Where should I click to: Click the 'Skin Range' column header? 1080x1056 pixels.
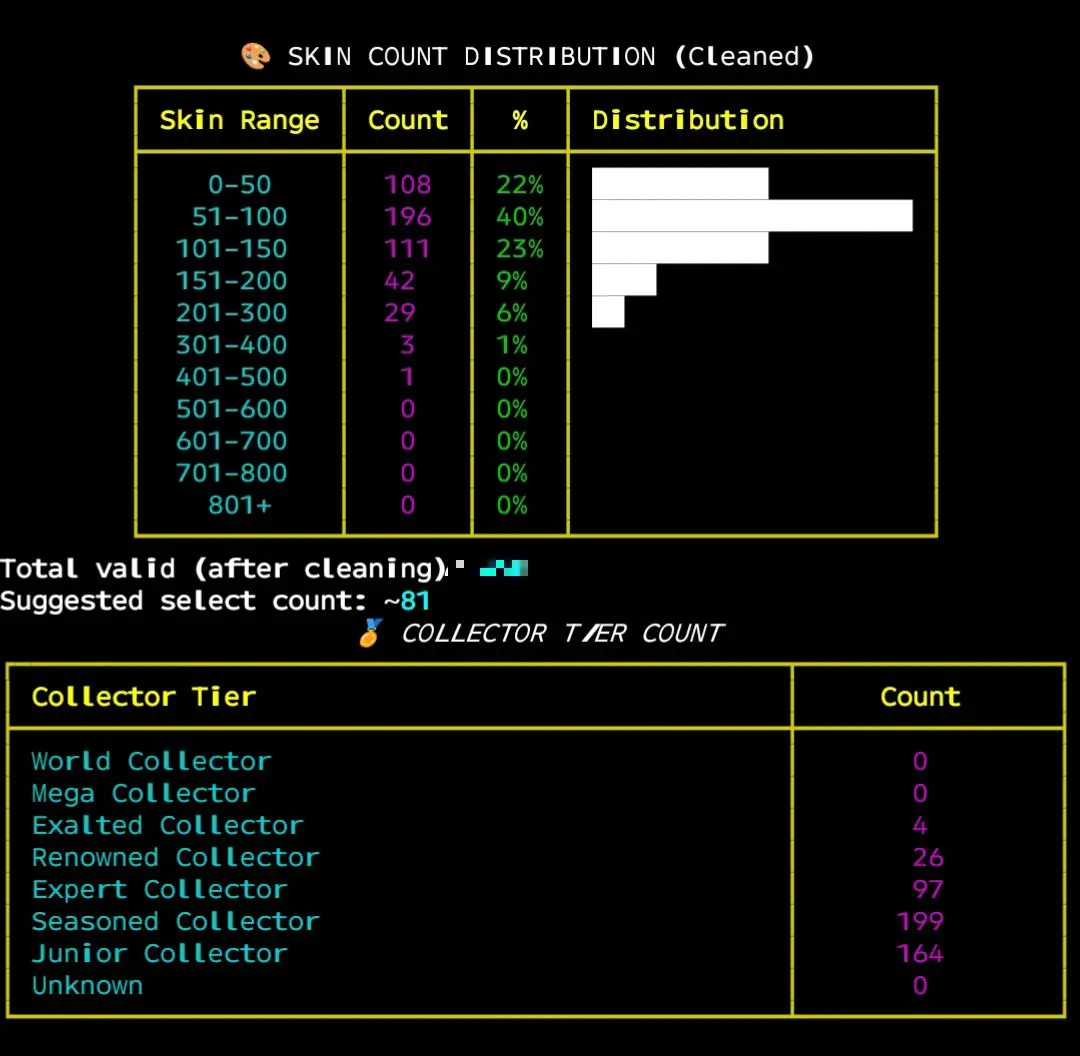click(x=239, y=121)
